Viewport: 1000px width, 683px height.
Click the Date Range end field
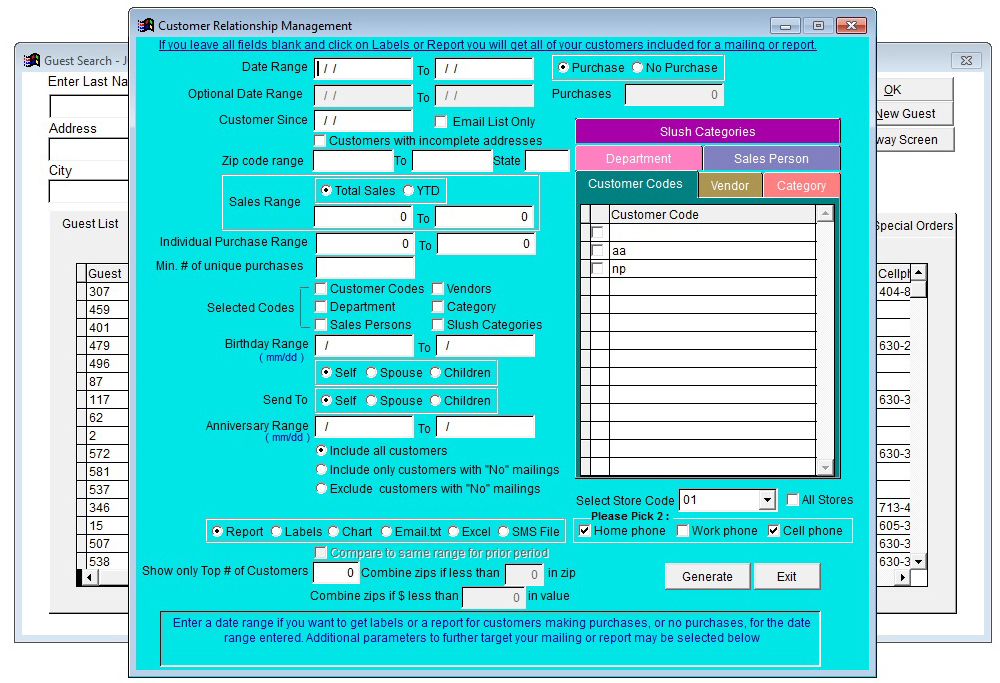click(484, 68)
